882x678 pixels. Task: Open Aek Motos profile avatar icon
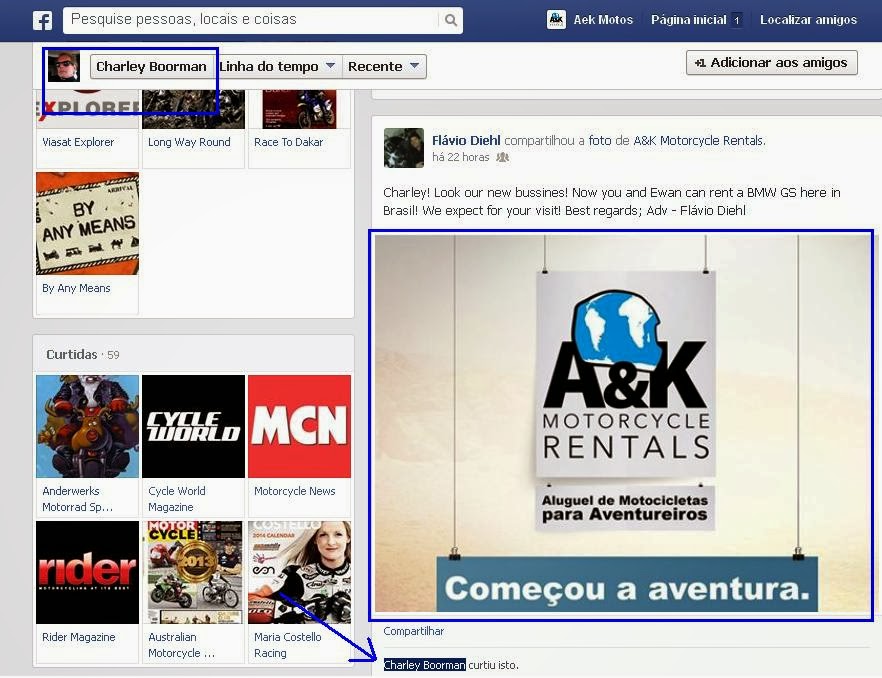(556, 20)
